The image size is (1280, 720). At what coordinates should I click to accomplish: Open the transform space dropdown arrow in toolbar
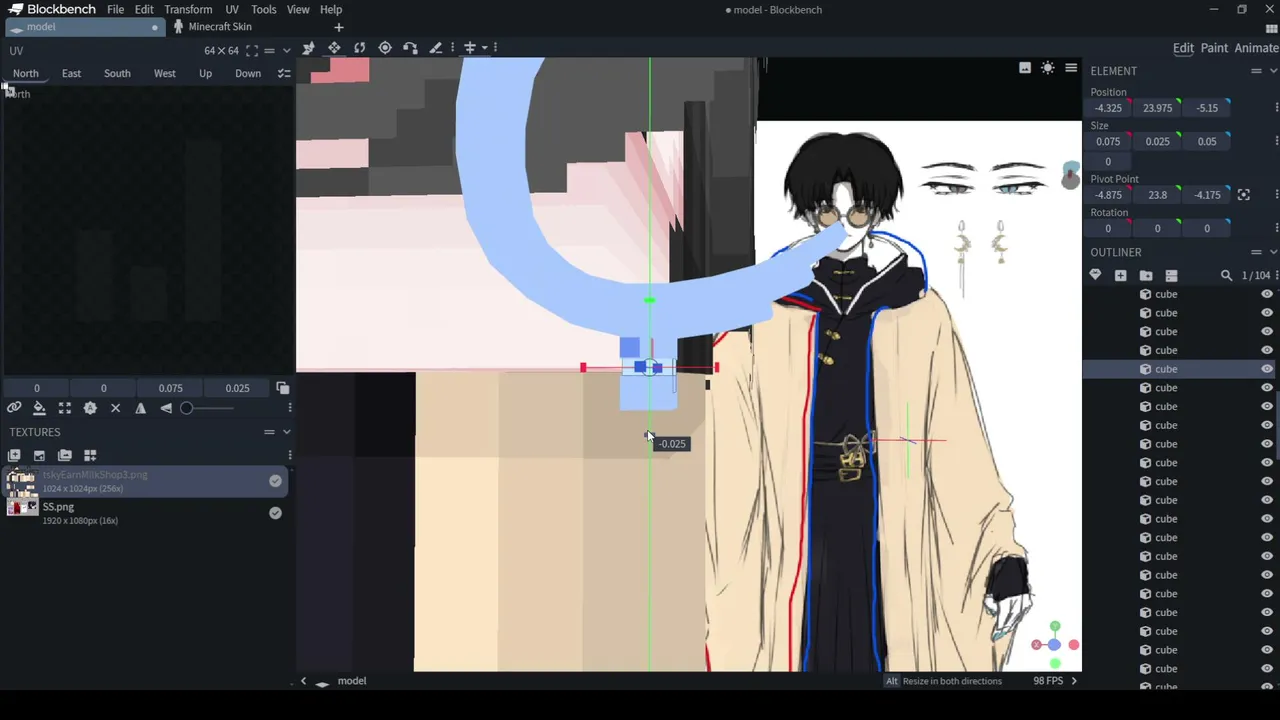tap(484, 47)
